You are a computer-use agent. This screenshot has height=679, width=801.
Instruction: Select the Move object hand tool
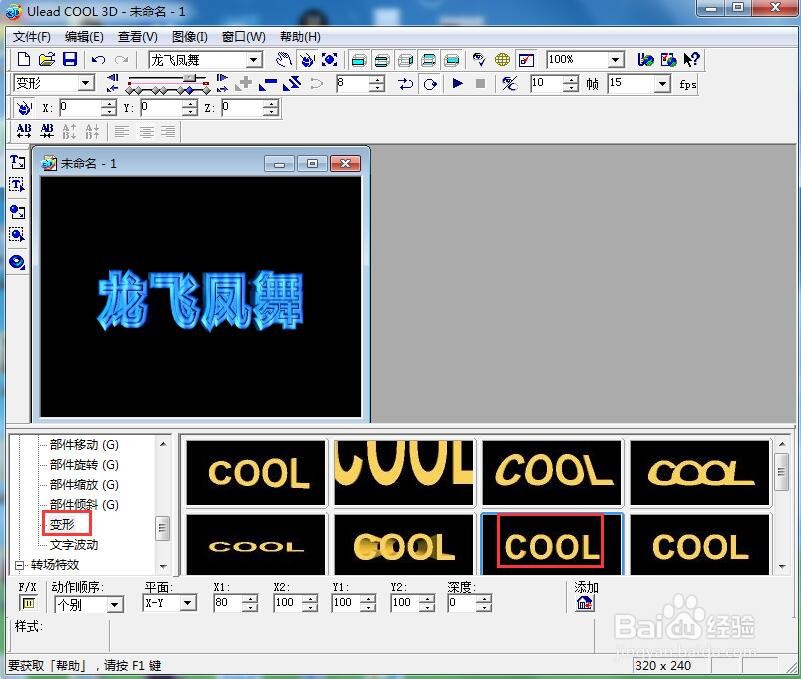(283, 60)
